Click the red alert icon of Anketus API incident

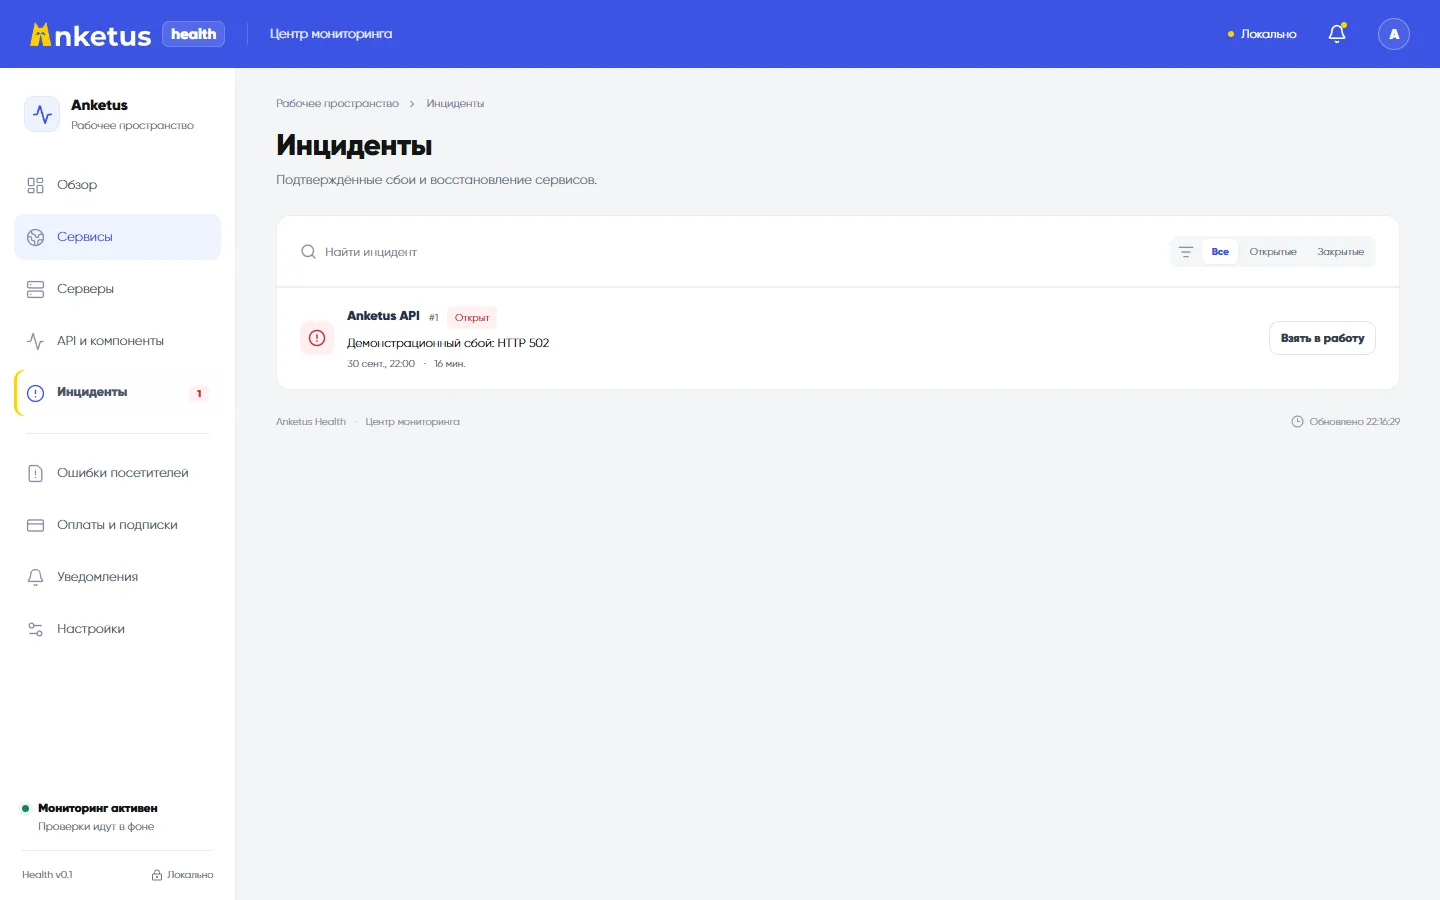coord(317,338)
